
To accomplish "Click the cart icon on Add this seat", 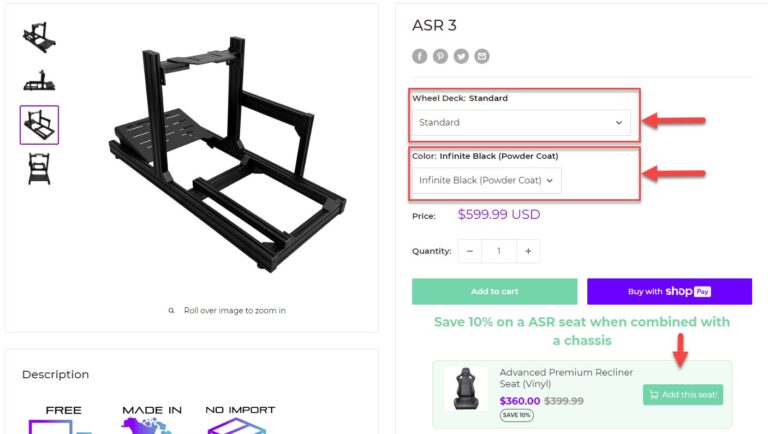I will (654, 394).
